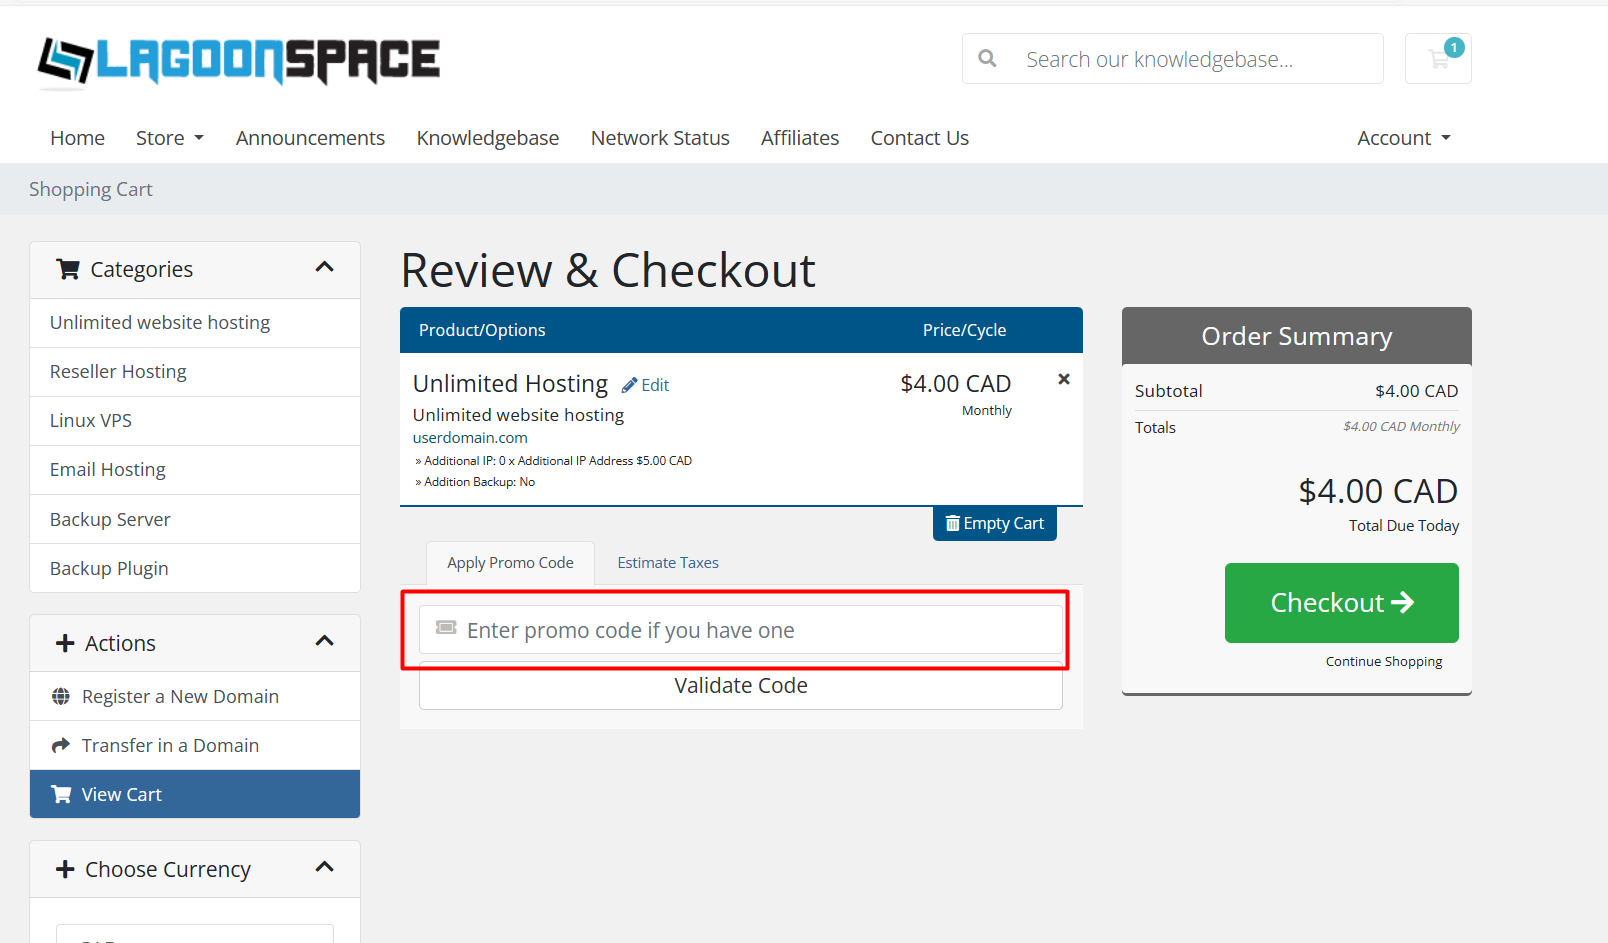This screenshot has height=943, width=1608.
Task: Open the shopping cart icon in header
Action: (x=1438, y=59)
